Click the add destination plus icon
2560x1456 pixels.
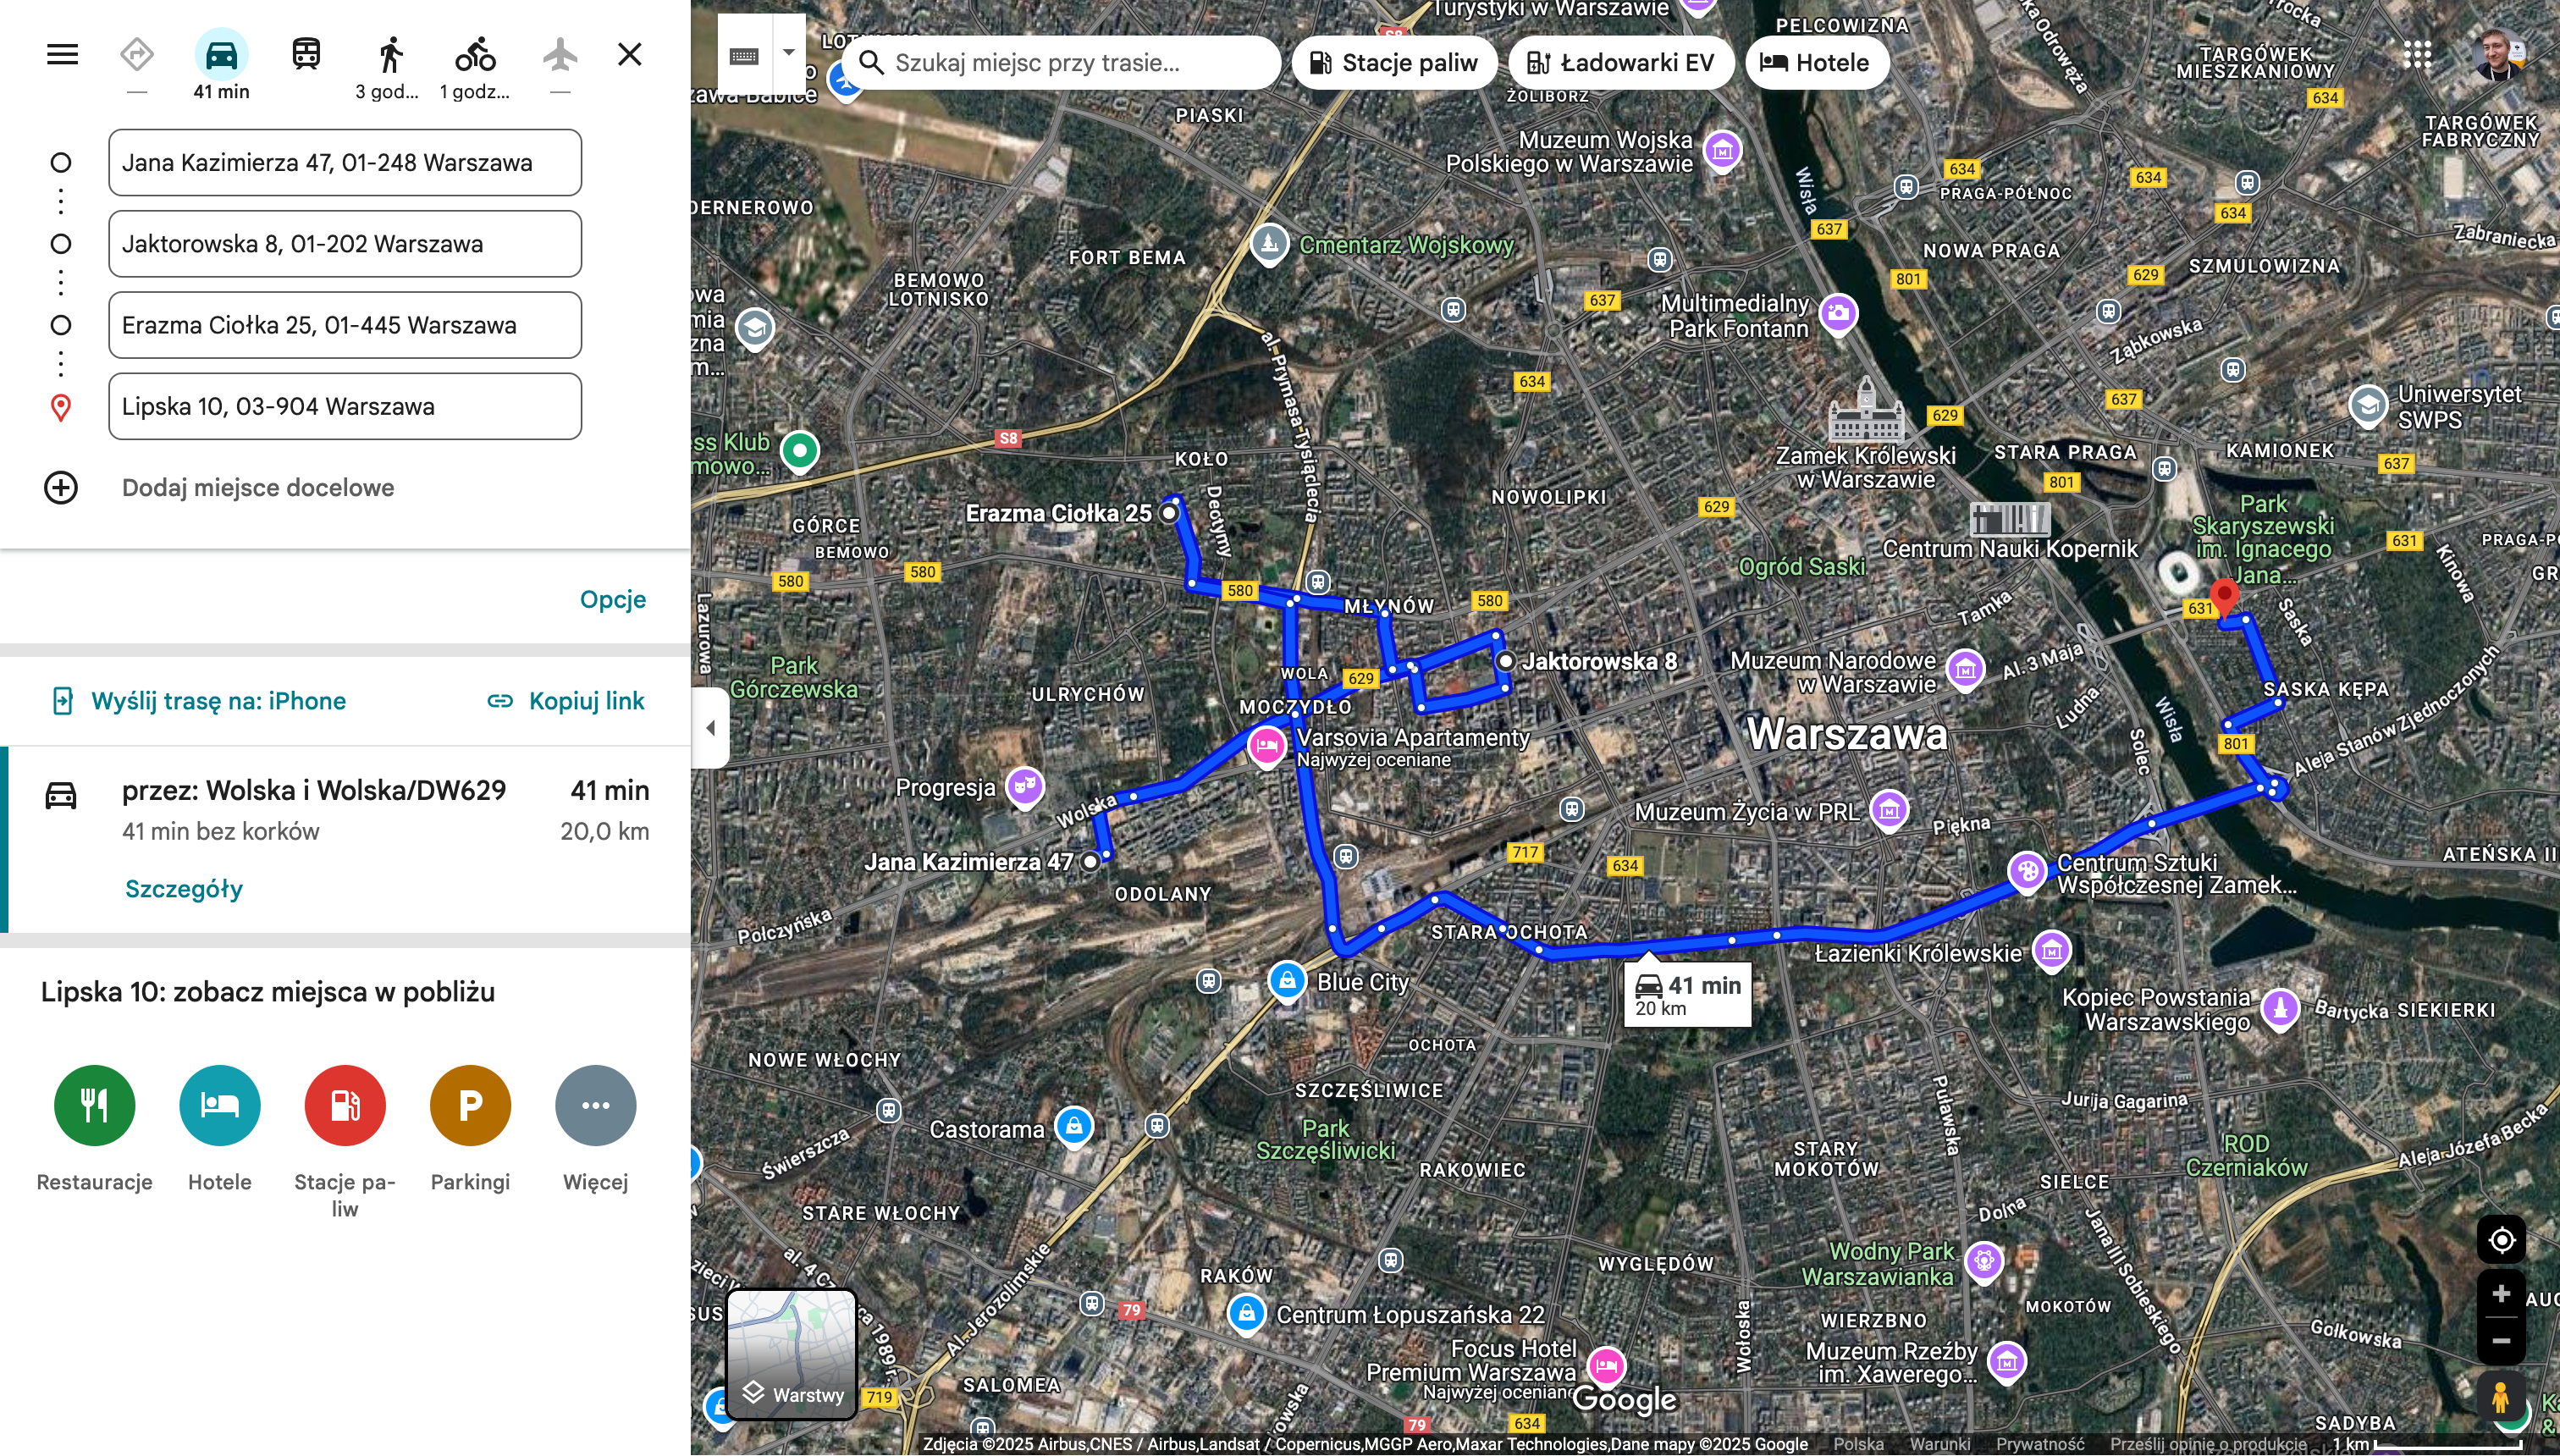(61, 488)
